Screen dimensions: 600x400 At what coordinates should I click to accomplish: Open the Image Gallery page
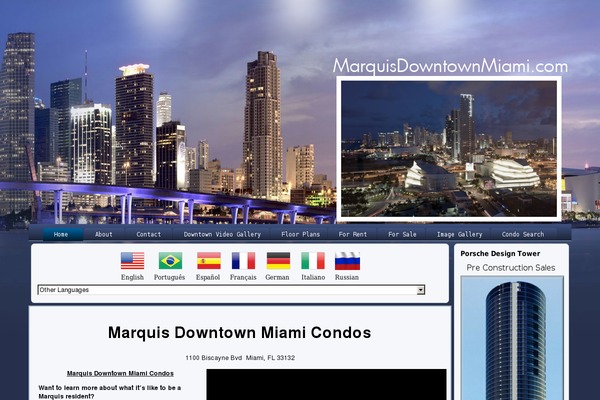click(x=460, y=234)
